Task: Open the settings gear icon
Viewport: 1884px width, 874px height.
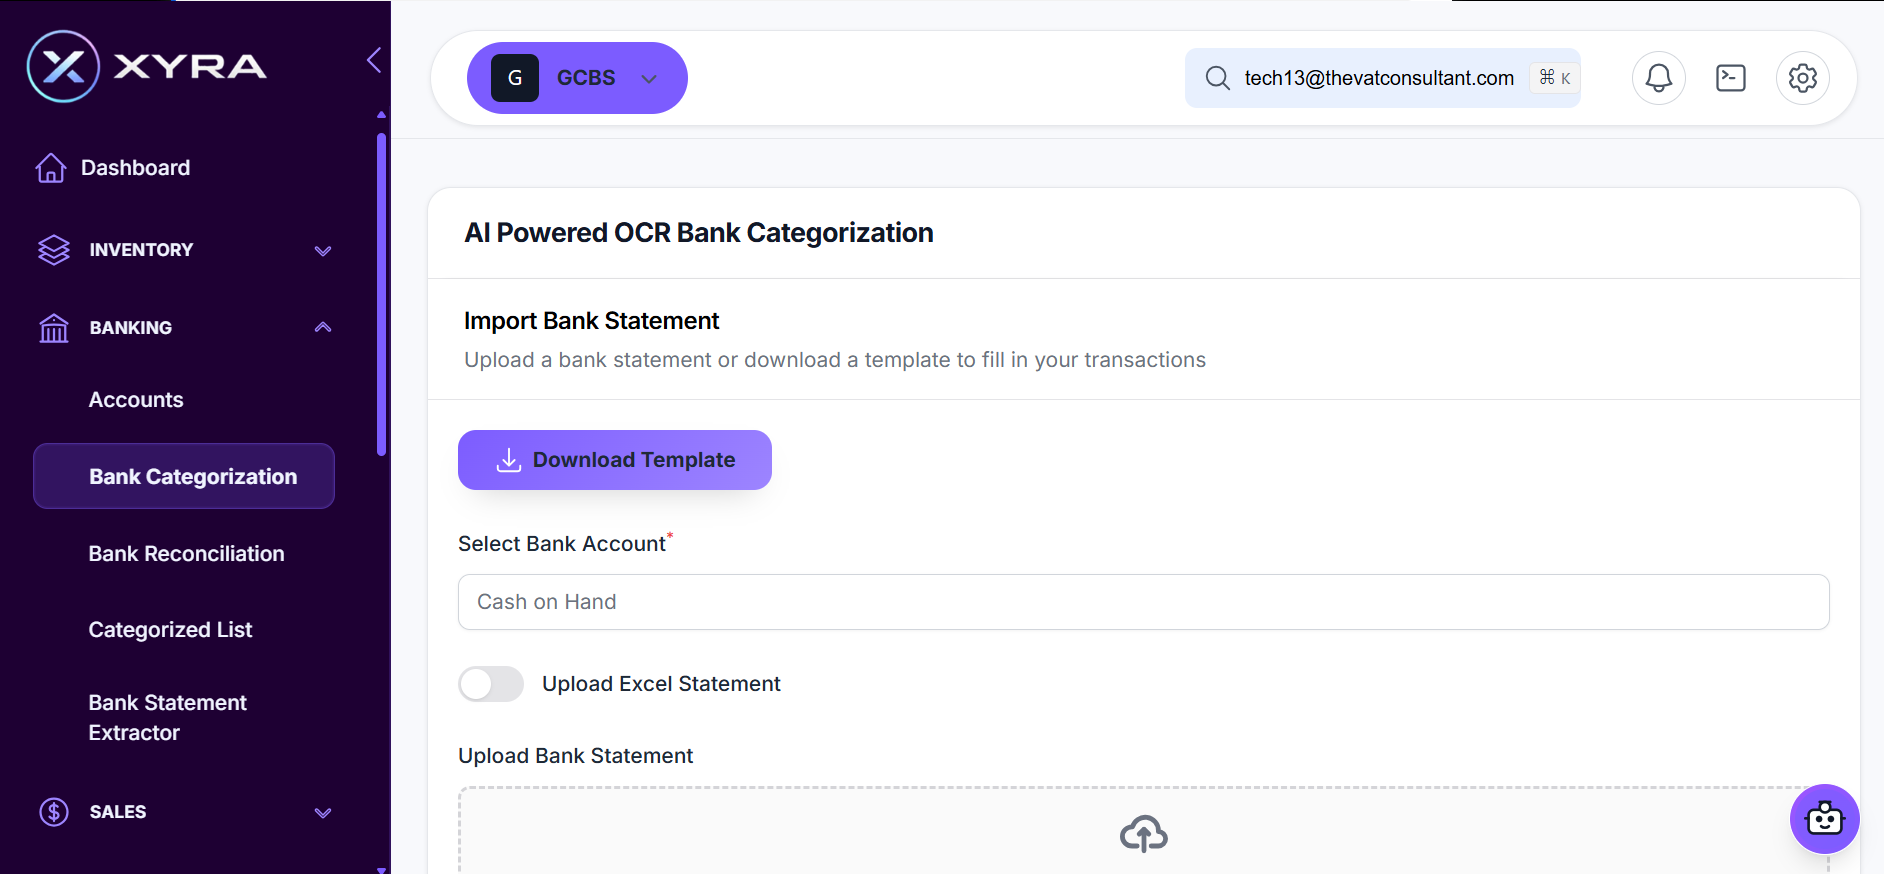Action: click(1802, 78)
